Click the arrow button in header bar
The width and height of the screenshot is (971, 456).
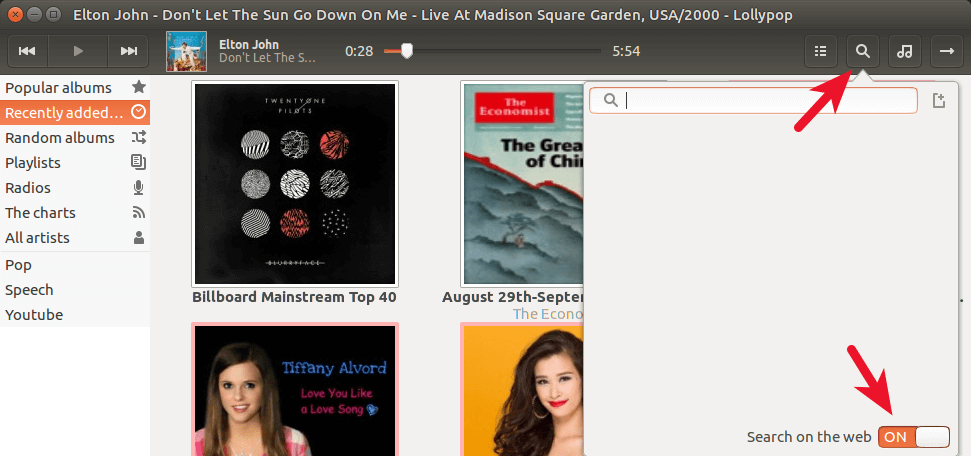pos(944,51)
